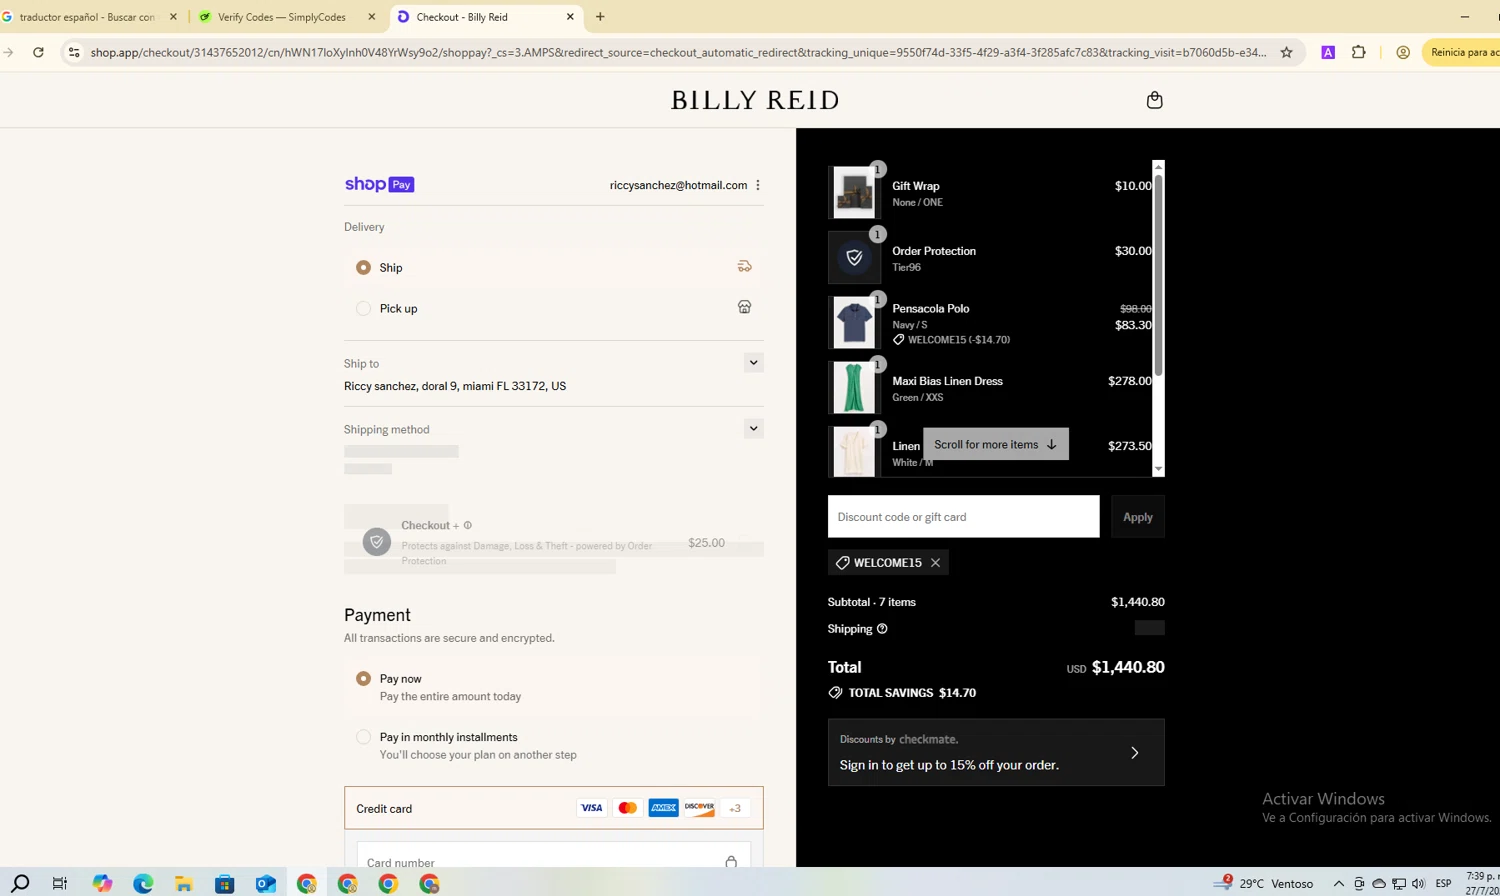Click the up arrow of the order items scrollbar
1500x896 pixels.
(x=1159, y=167)
